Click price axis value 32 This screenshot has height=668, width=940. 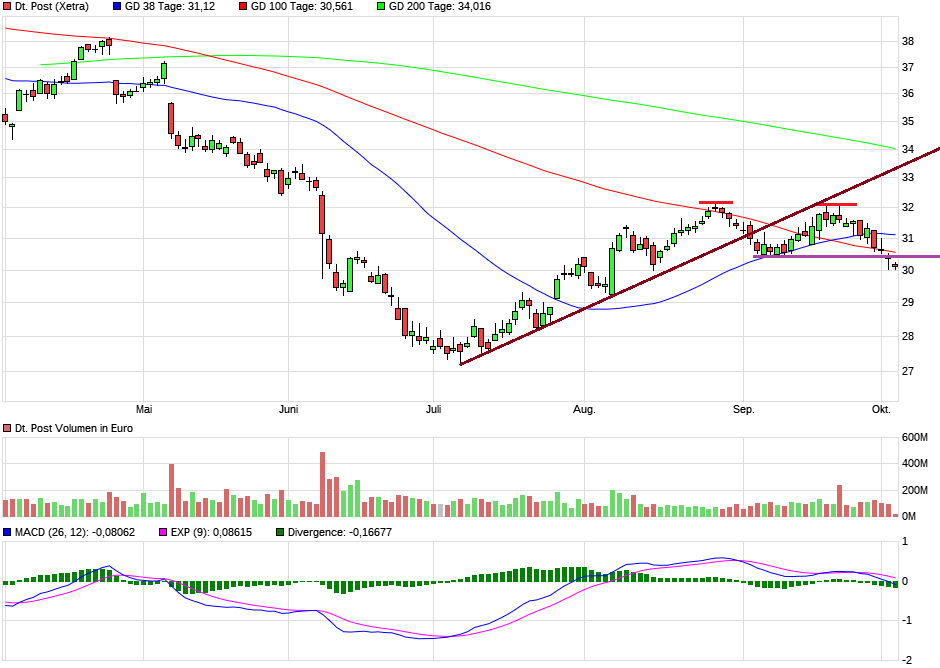(x=908, y=207)
